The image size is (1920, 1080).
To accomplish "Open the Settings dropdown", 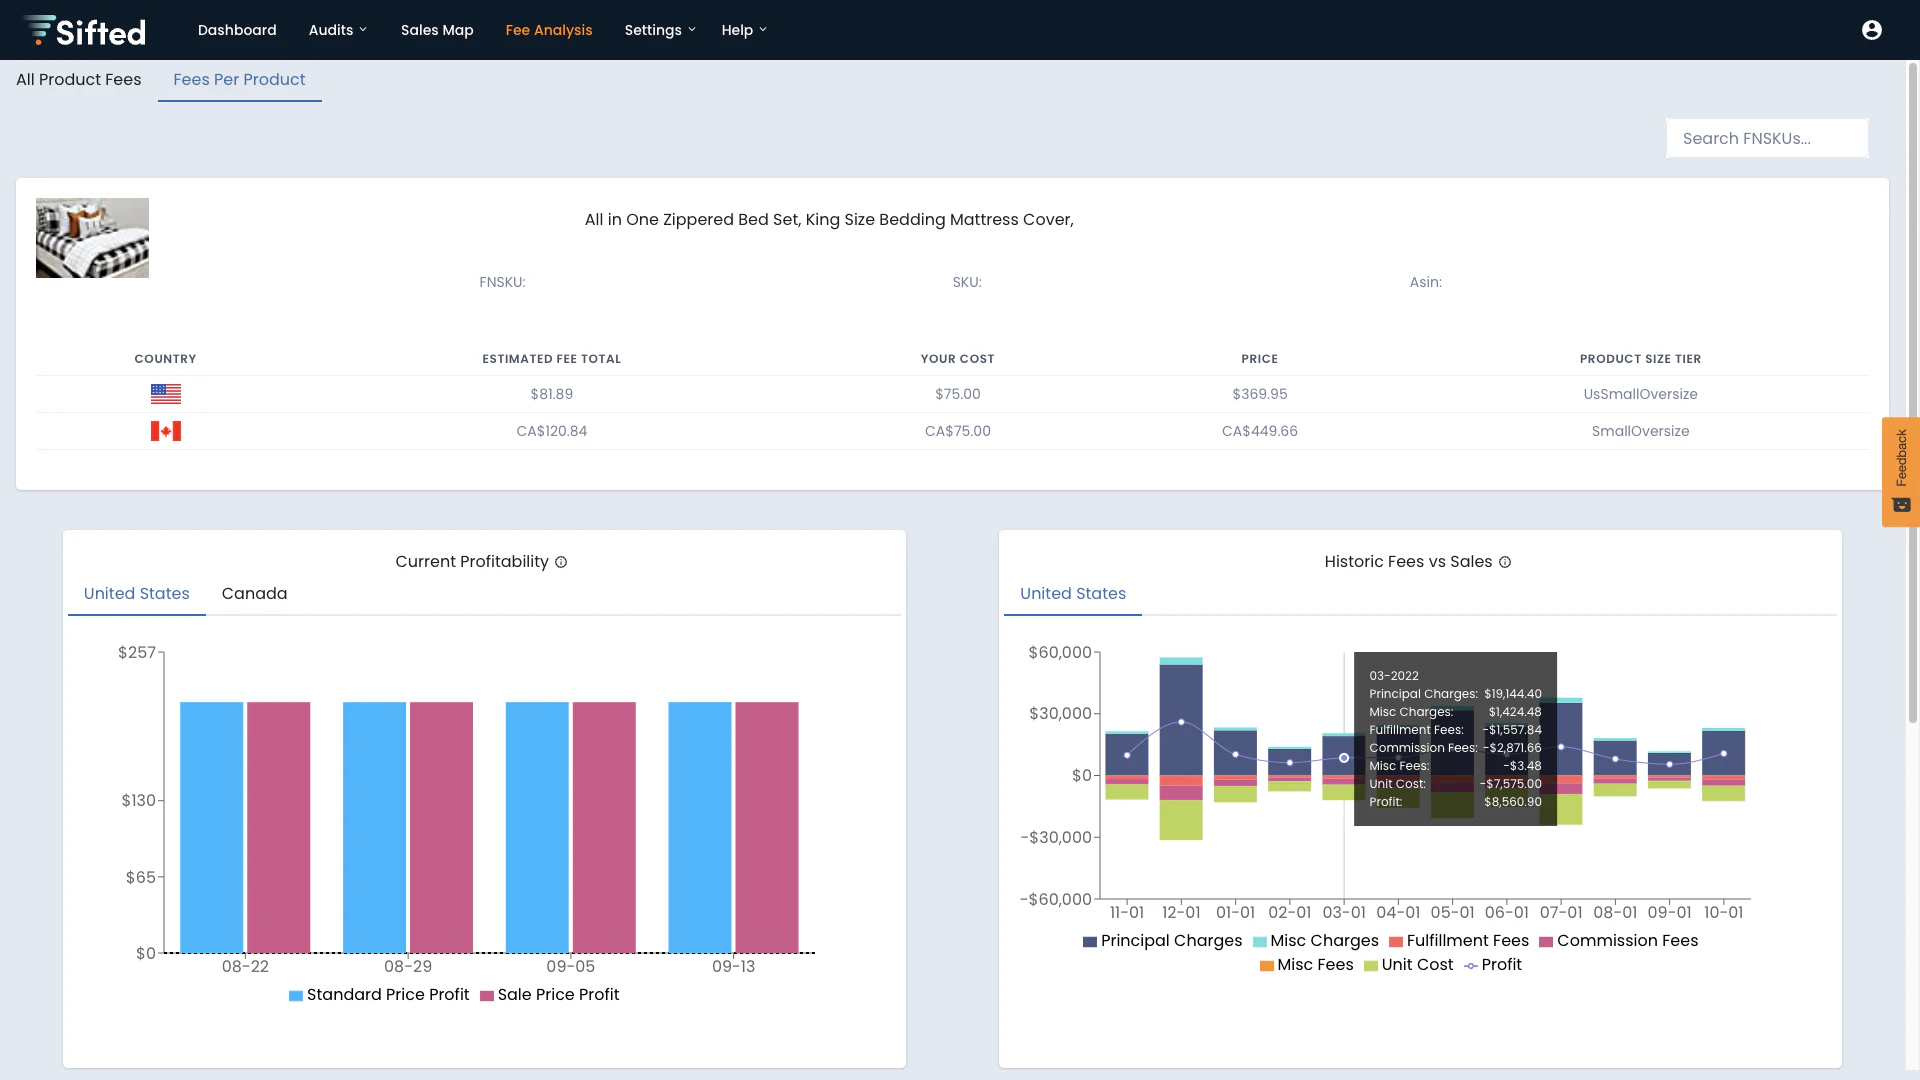I will (x=659, y=30).
